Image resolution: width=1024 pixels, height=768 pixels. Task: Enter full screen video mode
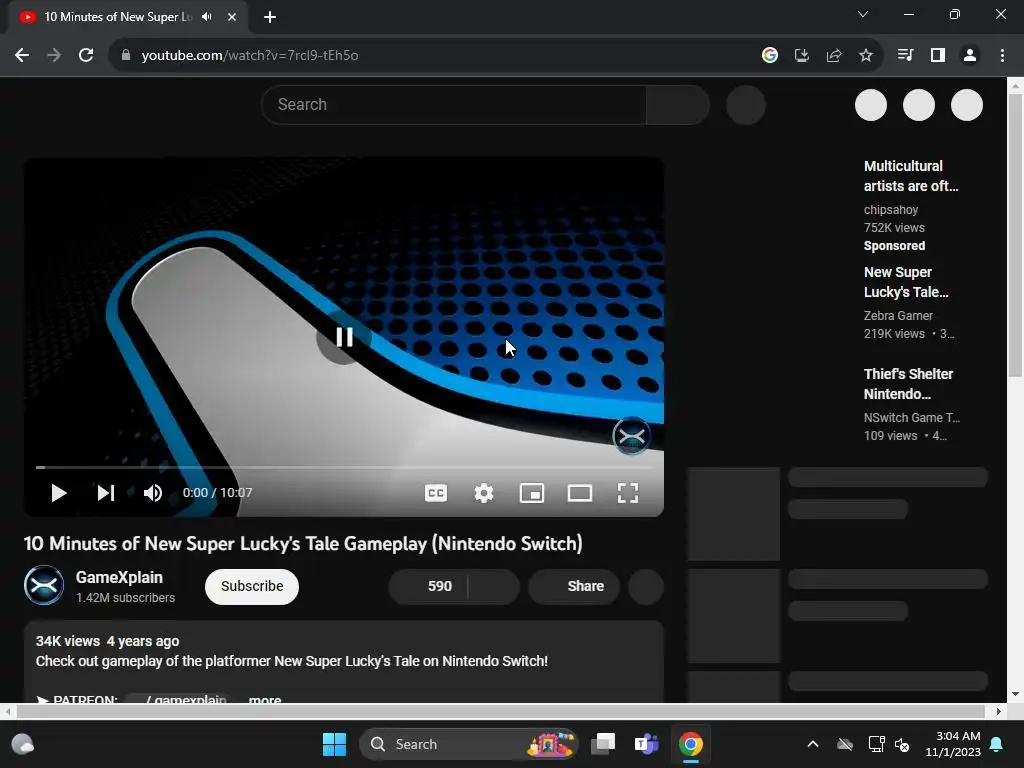pos(628,493)
